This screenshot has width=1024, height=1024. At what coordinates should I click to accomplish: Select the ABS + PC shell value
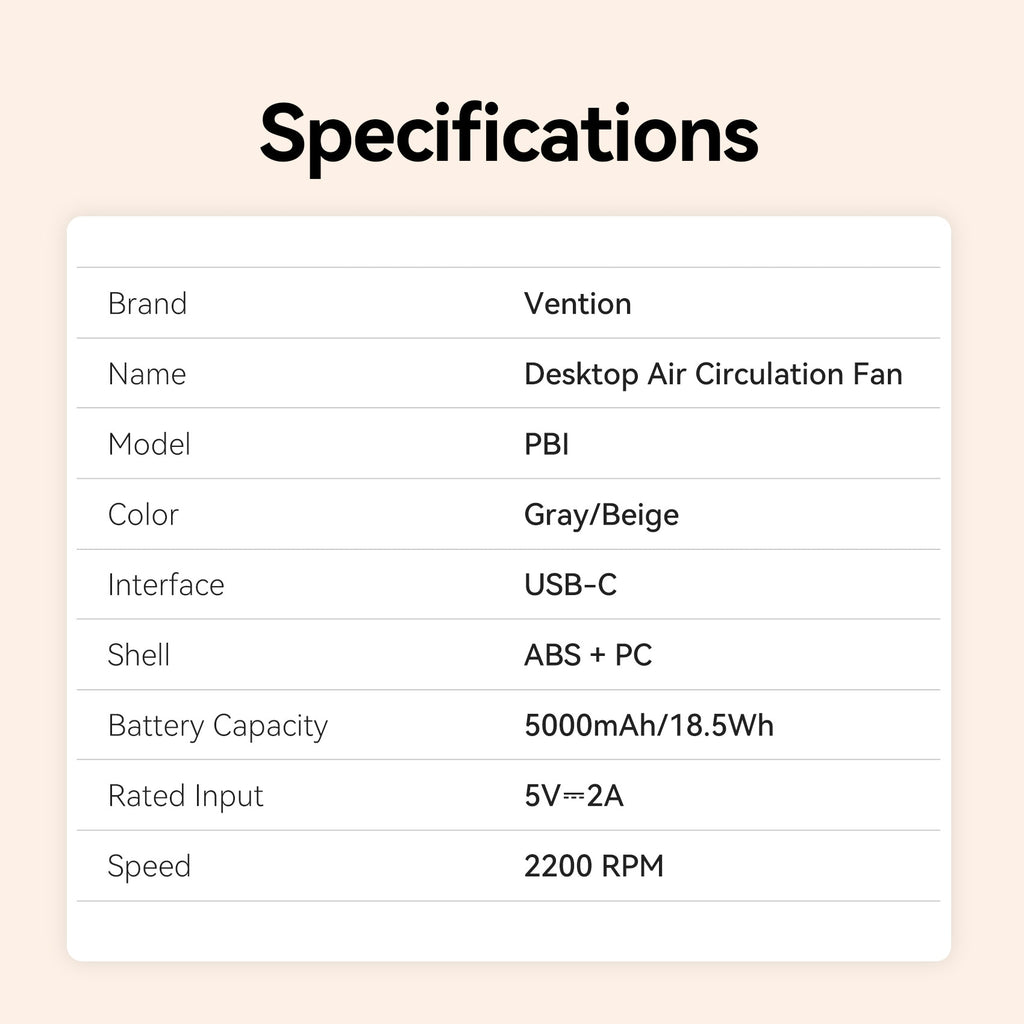tap(588, 655)
